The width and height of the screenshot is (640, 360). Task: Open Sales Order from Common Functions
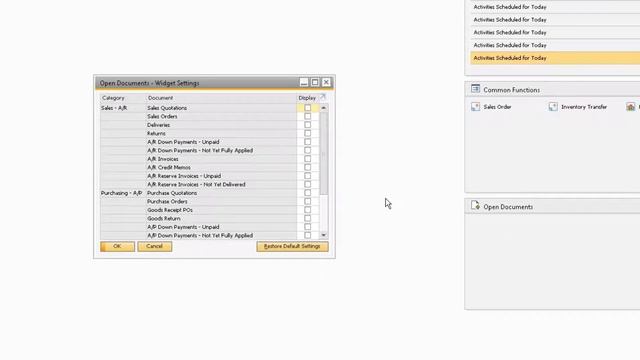pos(491,107)
